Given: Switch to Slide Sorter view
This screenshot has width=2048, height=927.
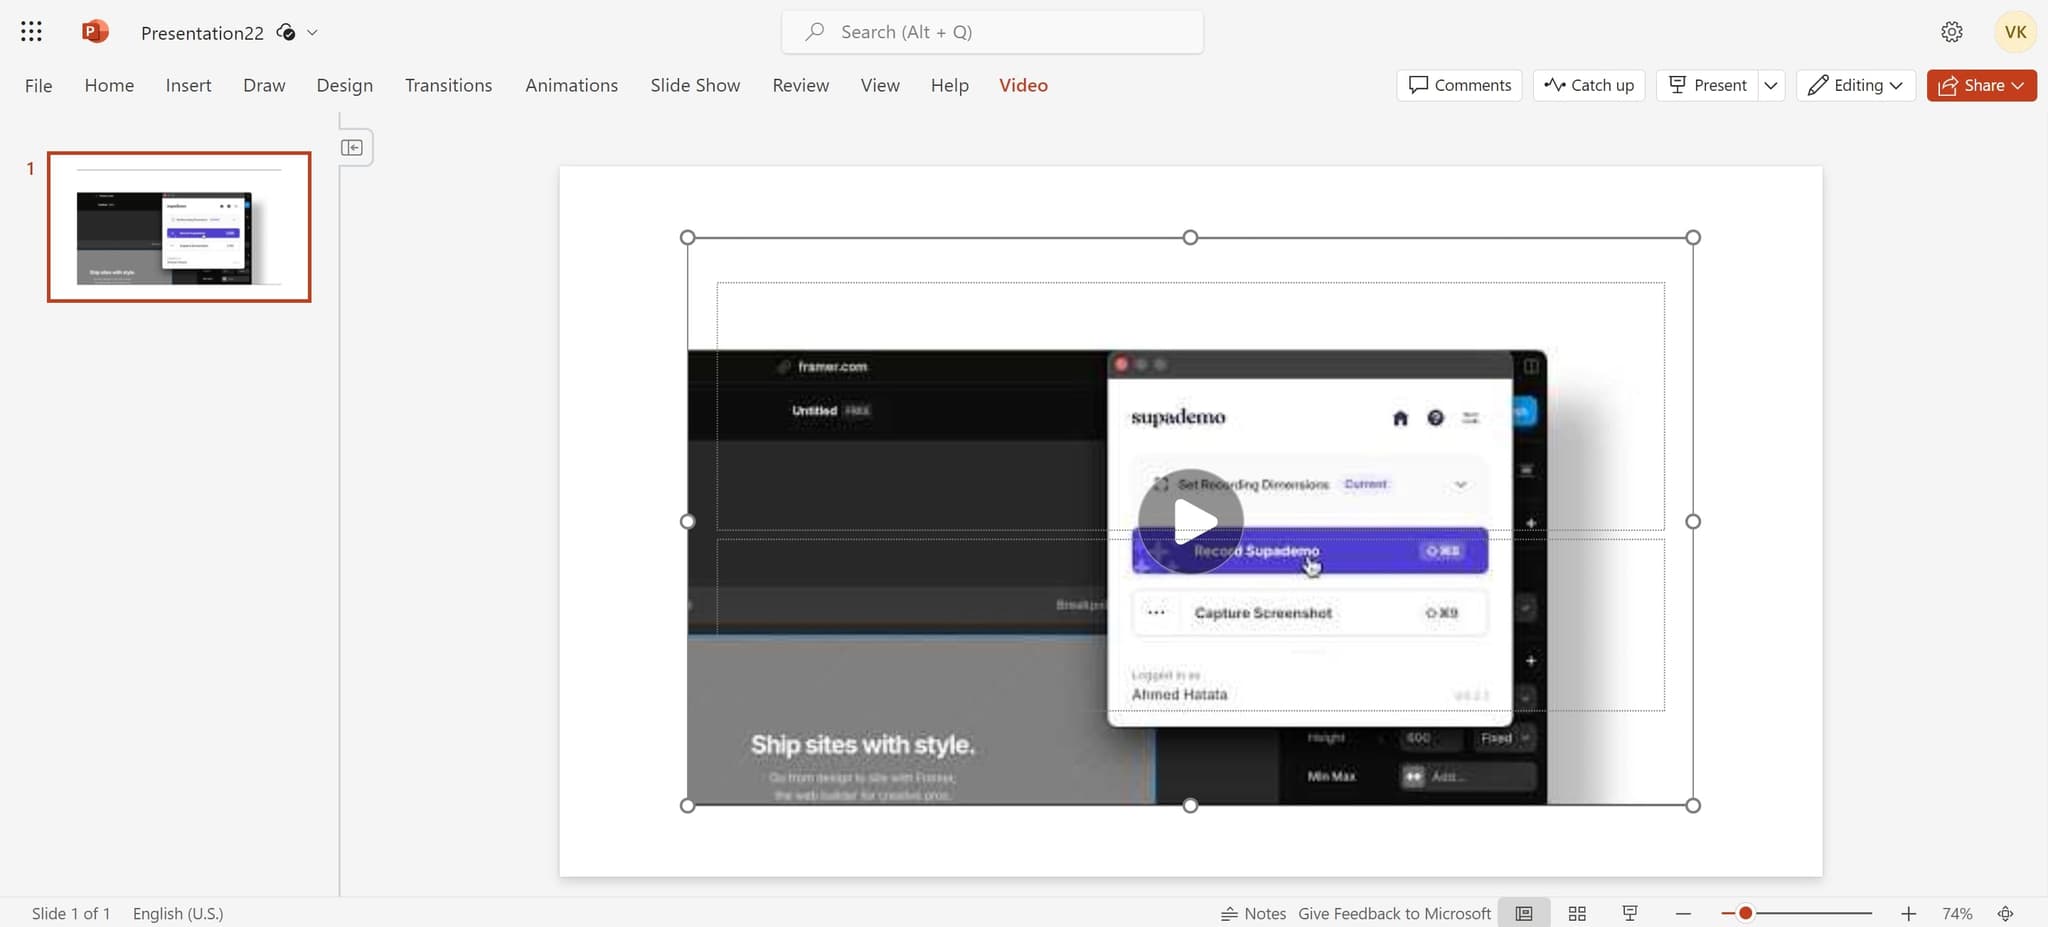Looking at the screenshot, I should coord(1578,913).
